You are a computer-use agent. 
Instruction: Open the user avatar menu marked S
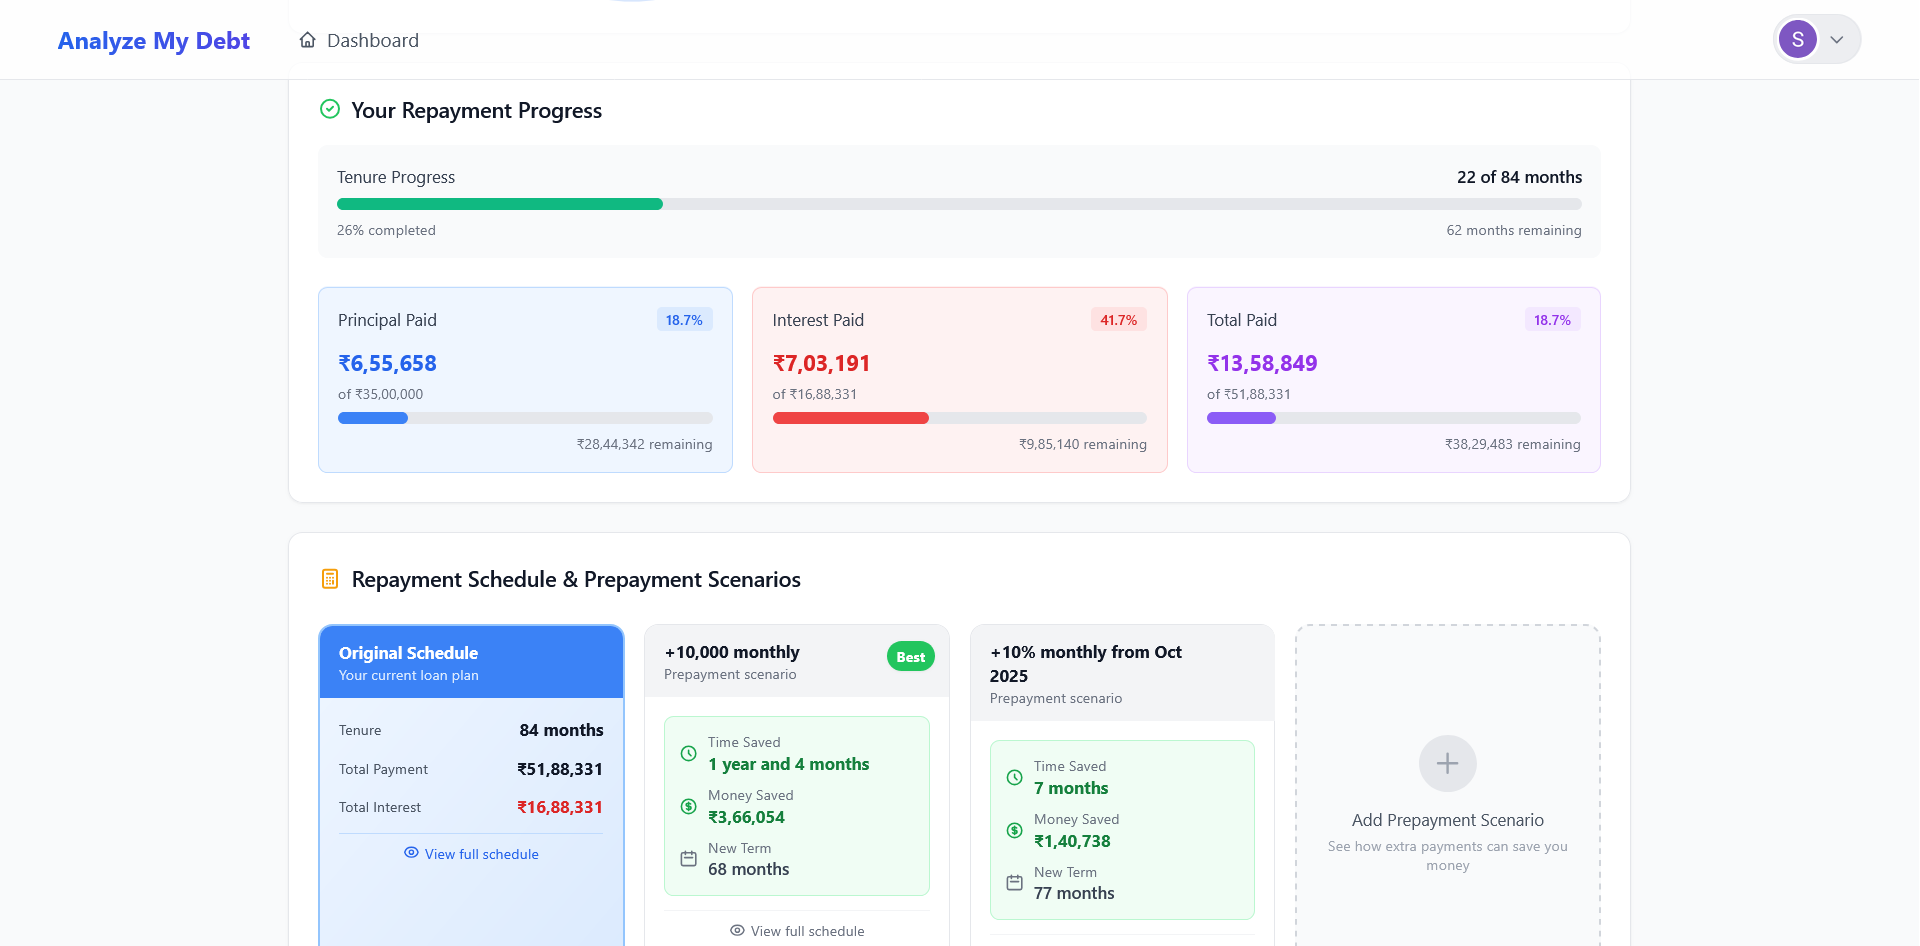1798,38
